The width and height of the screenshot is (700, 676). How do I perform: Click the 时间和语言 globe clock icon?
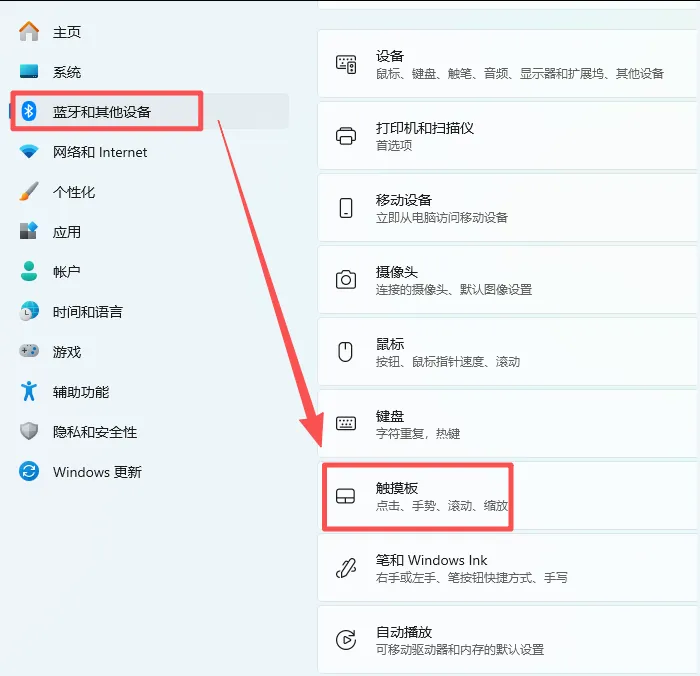[x=29, y=311]
